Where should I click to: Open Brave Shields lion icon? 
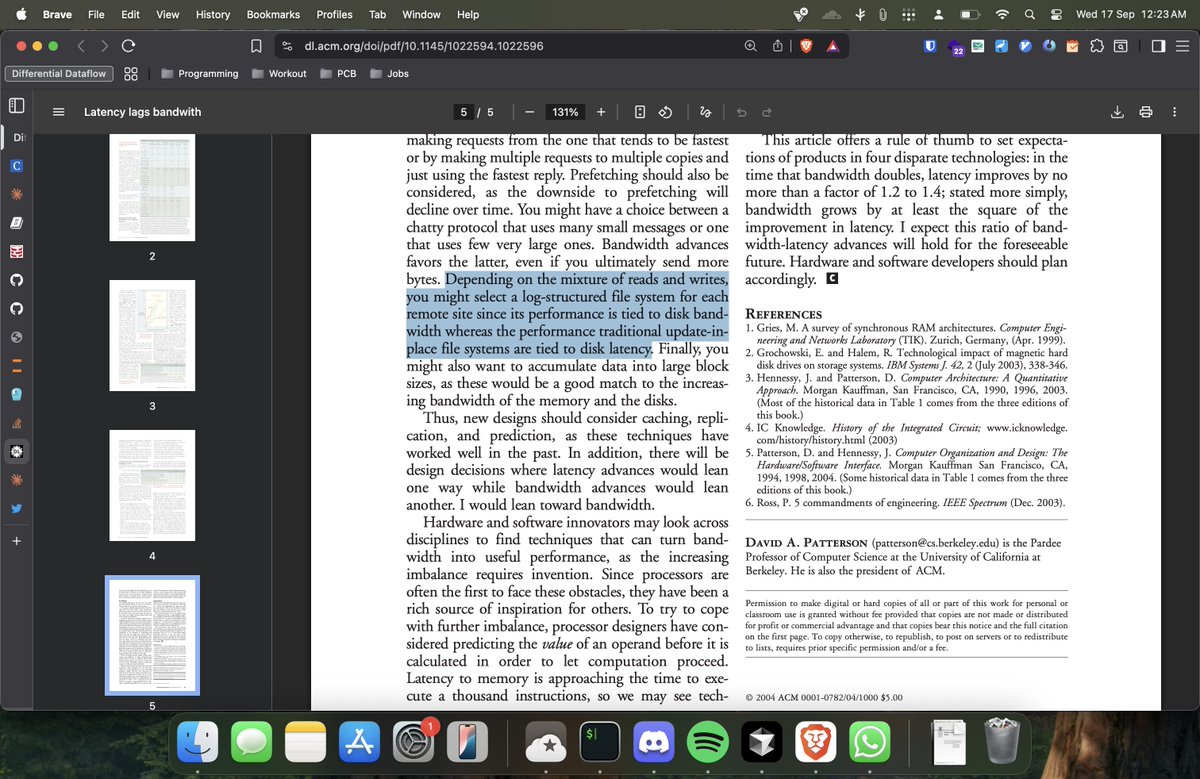tap(806, 46)
